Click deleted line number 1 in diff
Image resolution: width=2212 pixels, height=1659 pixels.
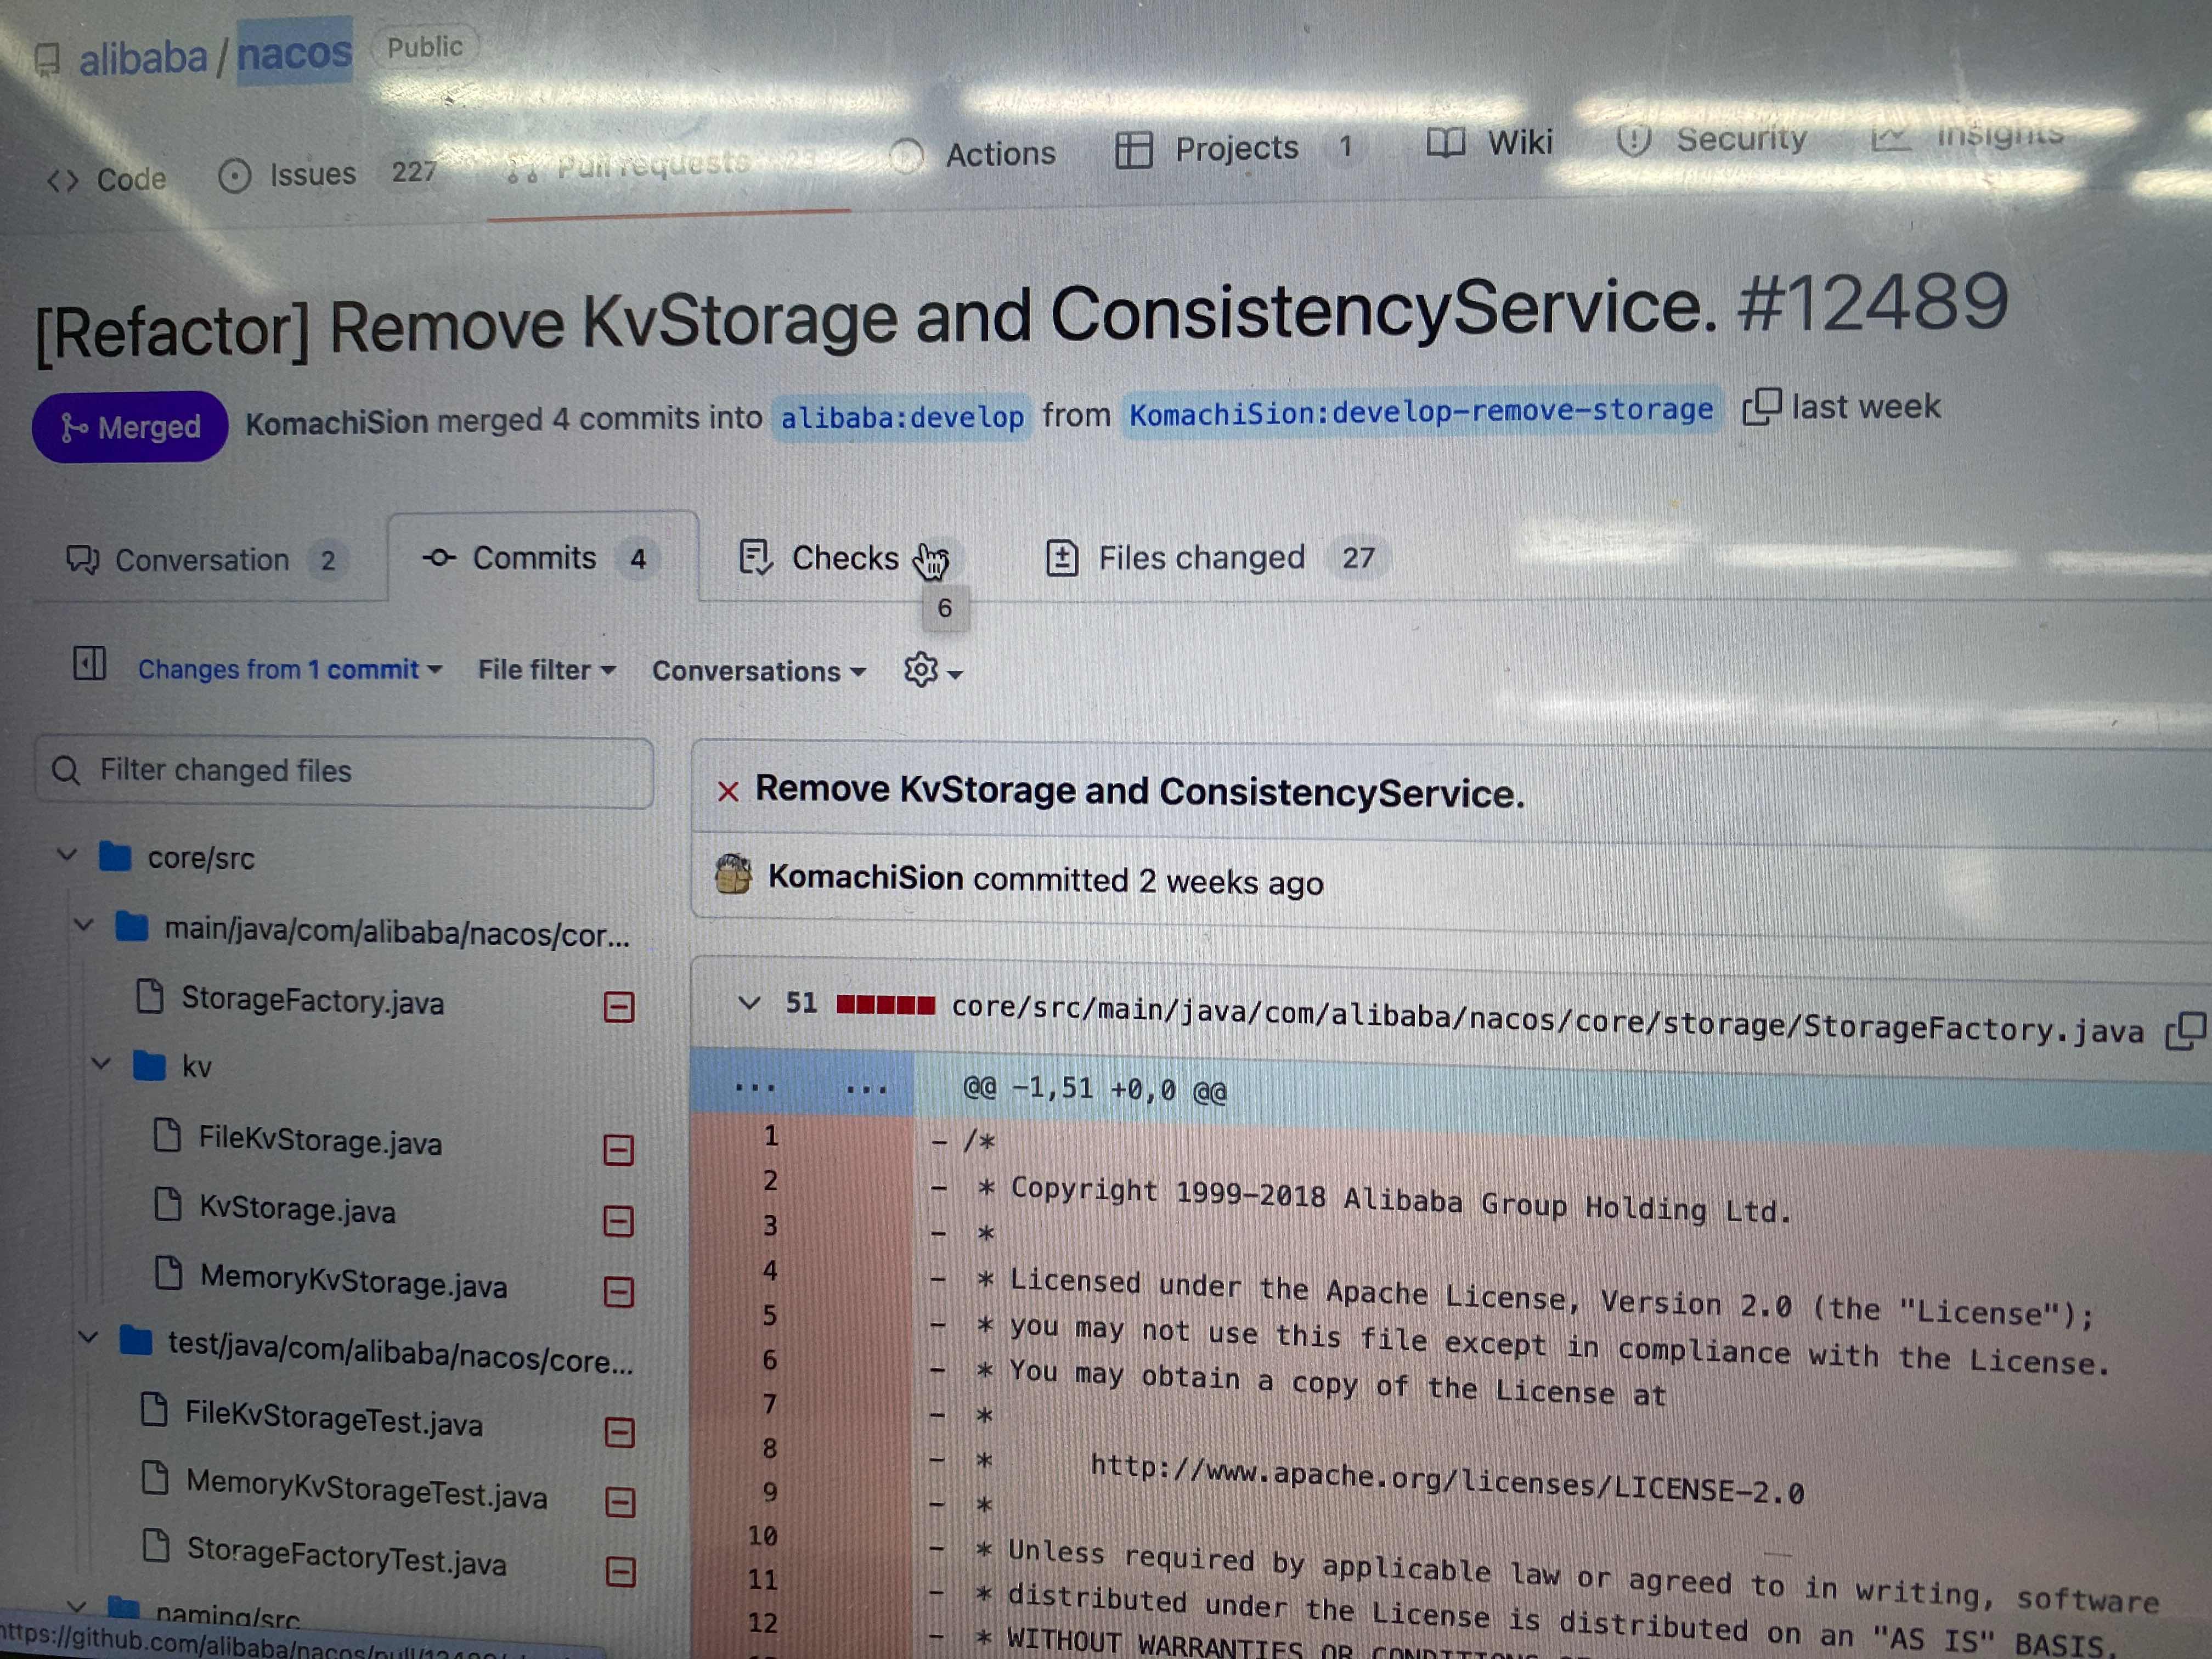[770, 1137]
